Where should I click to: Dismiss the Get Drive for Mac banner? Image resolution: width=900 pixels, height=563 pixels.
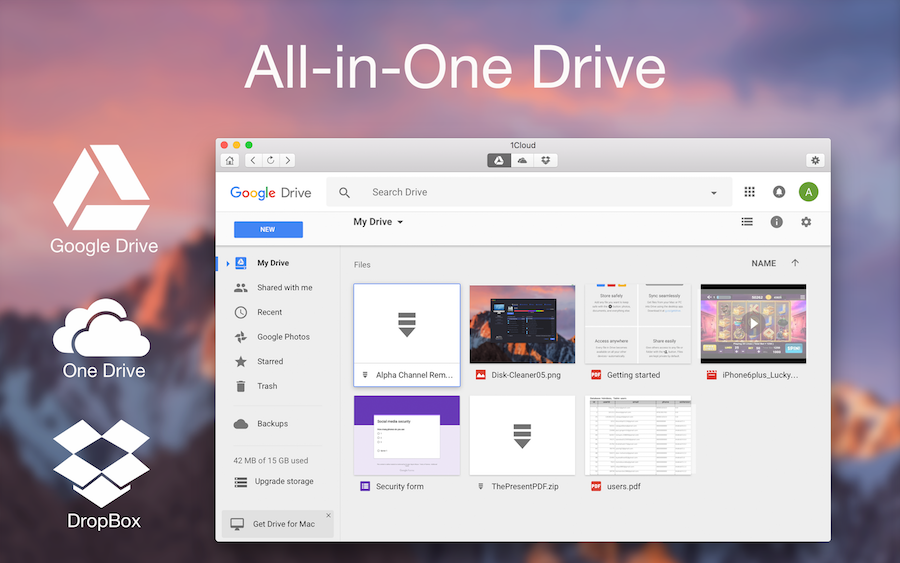click(x=328, y=515)
